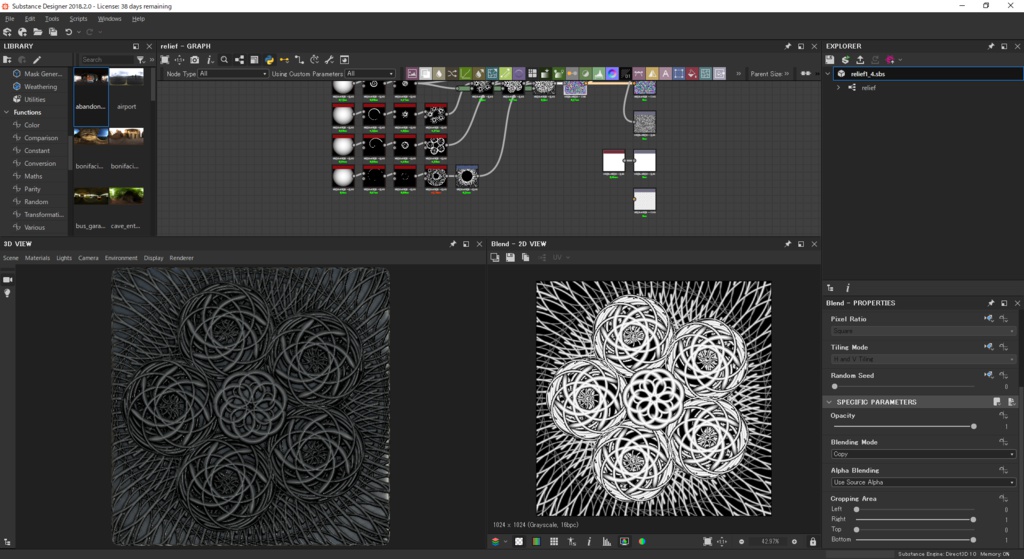
Task: Add a Bitmap node from the node toolbar
Action: click(x=412, y=74)
